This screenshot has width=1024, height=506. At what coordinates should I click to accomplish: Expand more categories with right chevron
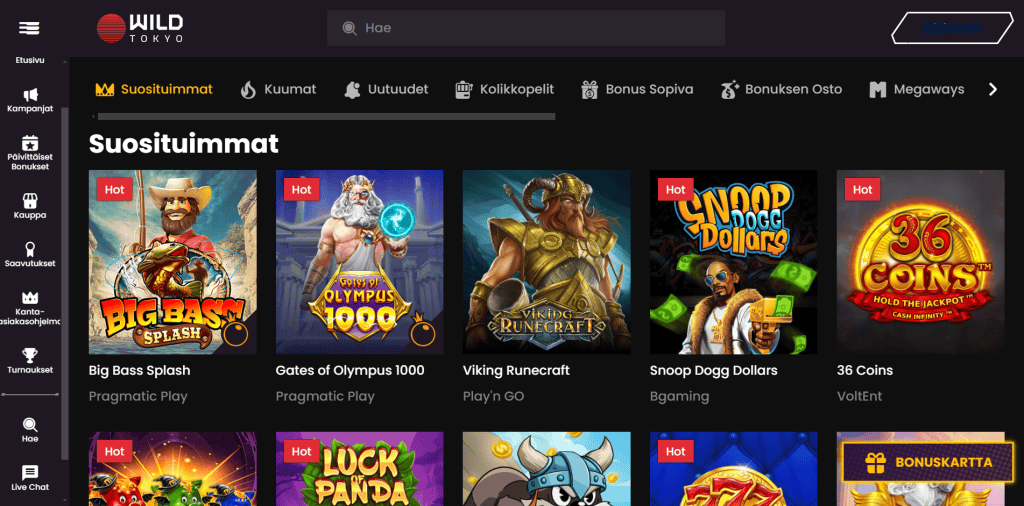[993, 89]
